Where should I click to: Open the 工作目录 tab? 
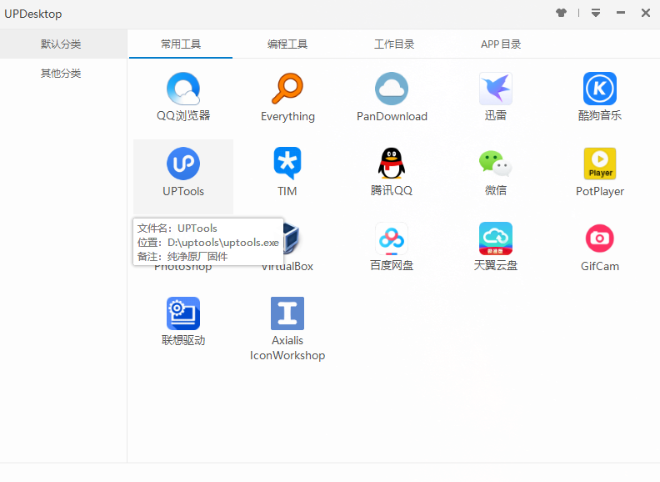tap(394, 44)
